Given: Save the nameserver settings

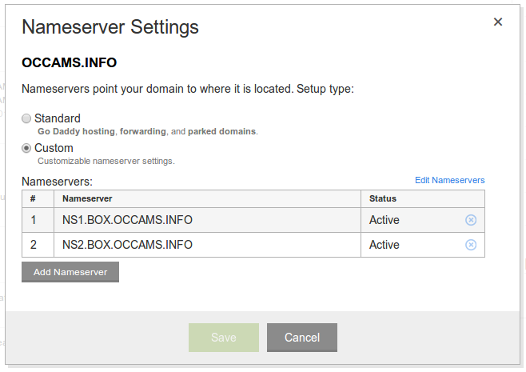Looking at the screenshot, I should (224, 337).
